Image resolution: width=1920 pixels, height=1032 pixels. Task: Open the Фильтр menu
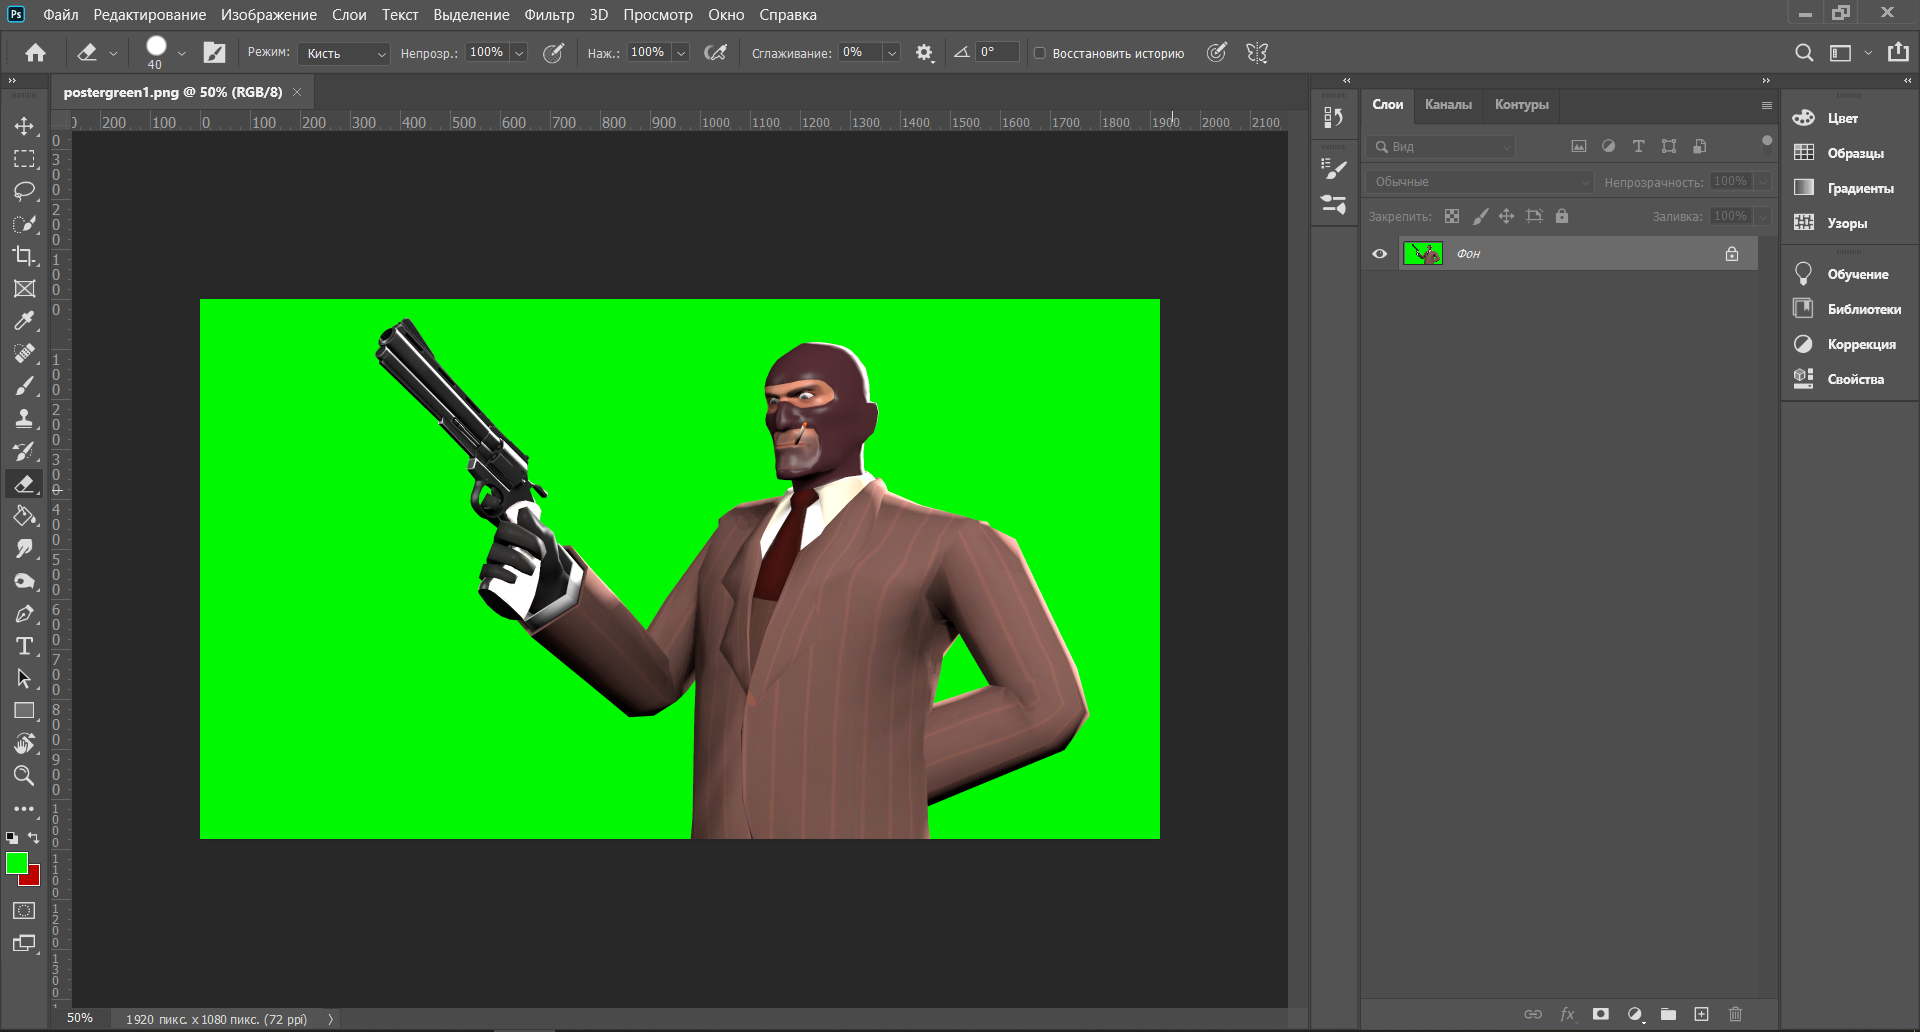[x=549, y=15]
